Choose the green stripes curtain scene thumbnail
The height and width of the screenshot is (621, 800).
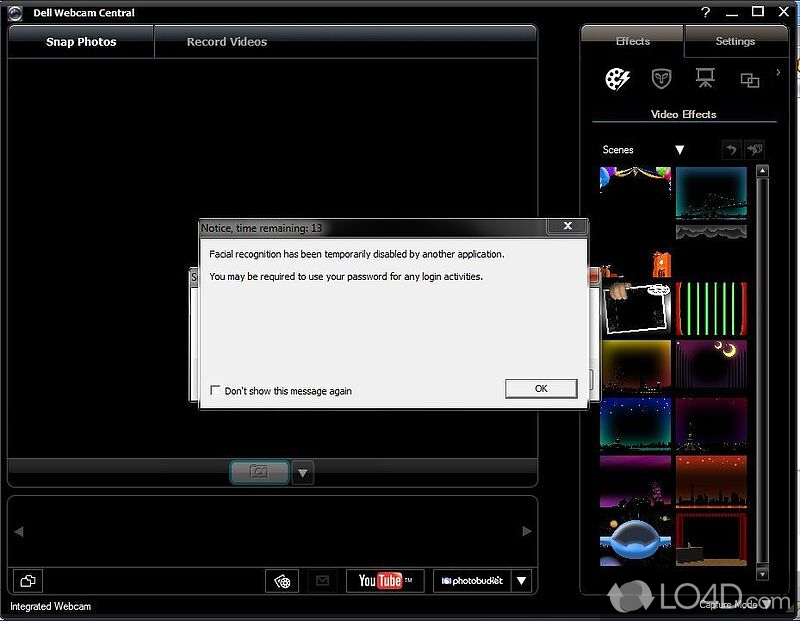(711, 308)
